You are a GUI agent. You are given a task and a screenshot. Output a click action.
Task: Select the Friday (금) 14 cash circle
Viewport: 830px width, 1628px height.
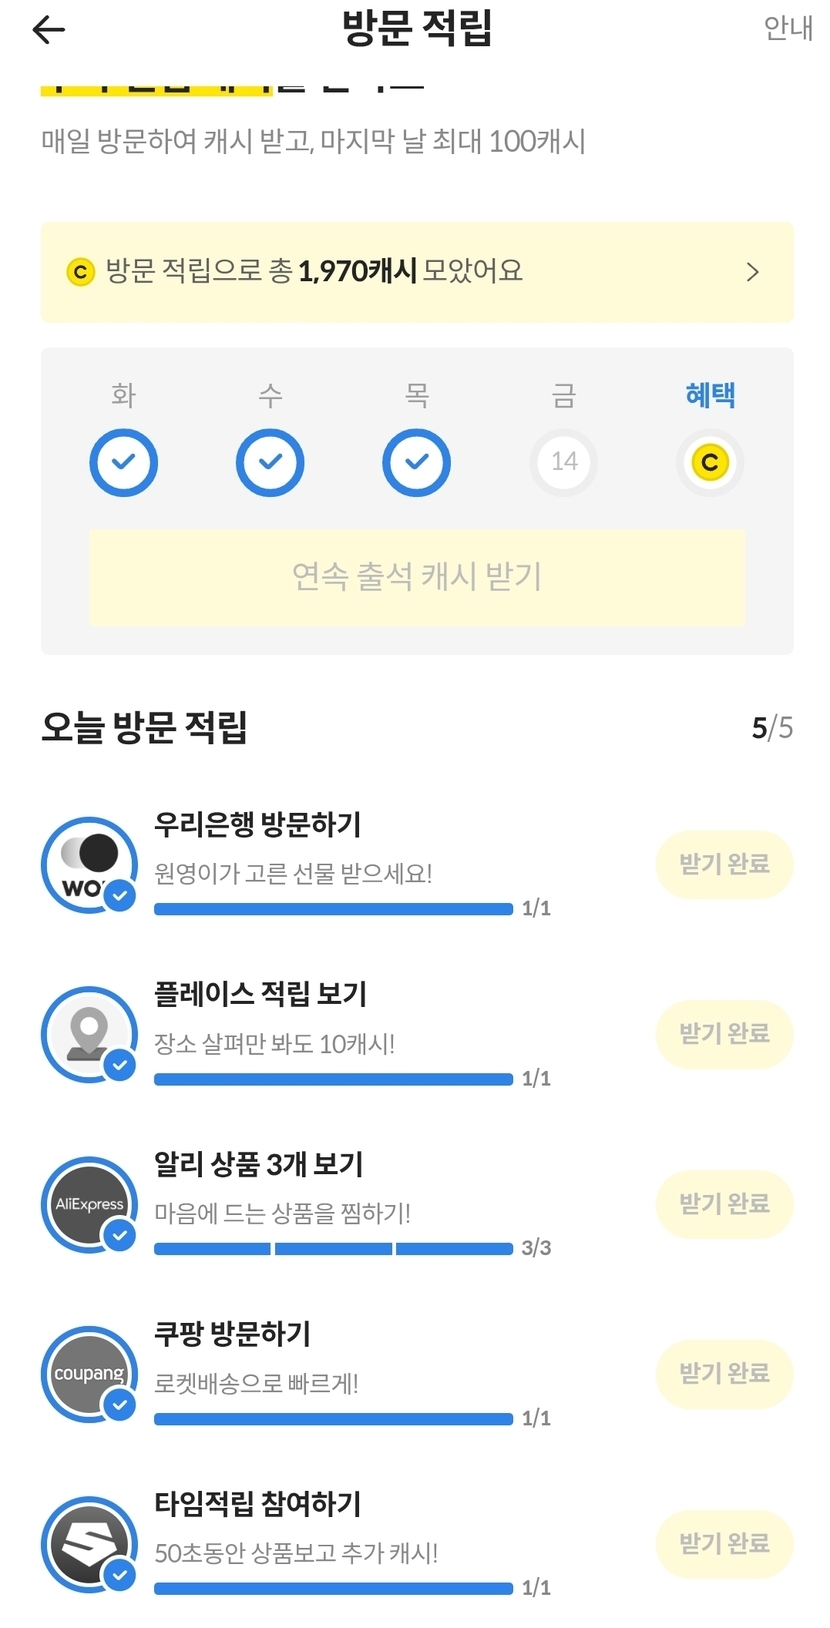point(564,463)
